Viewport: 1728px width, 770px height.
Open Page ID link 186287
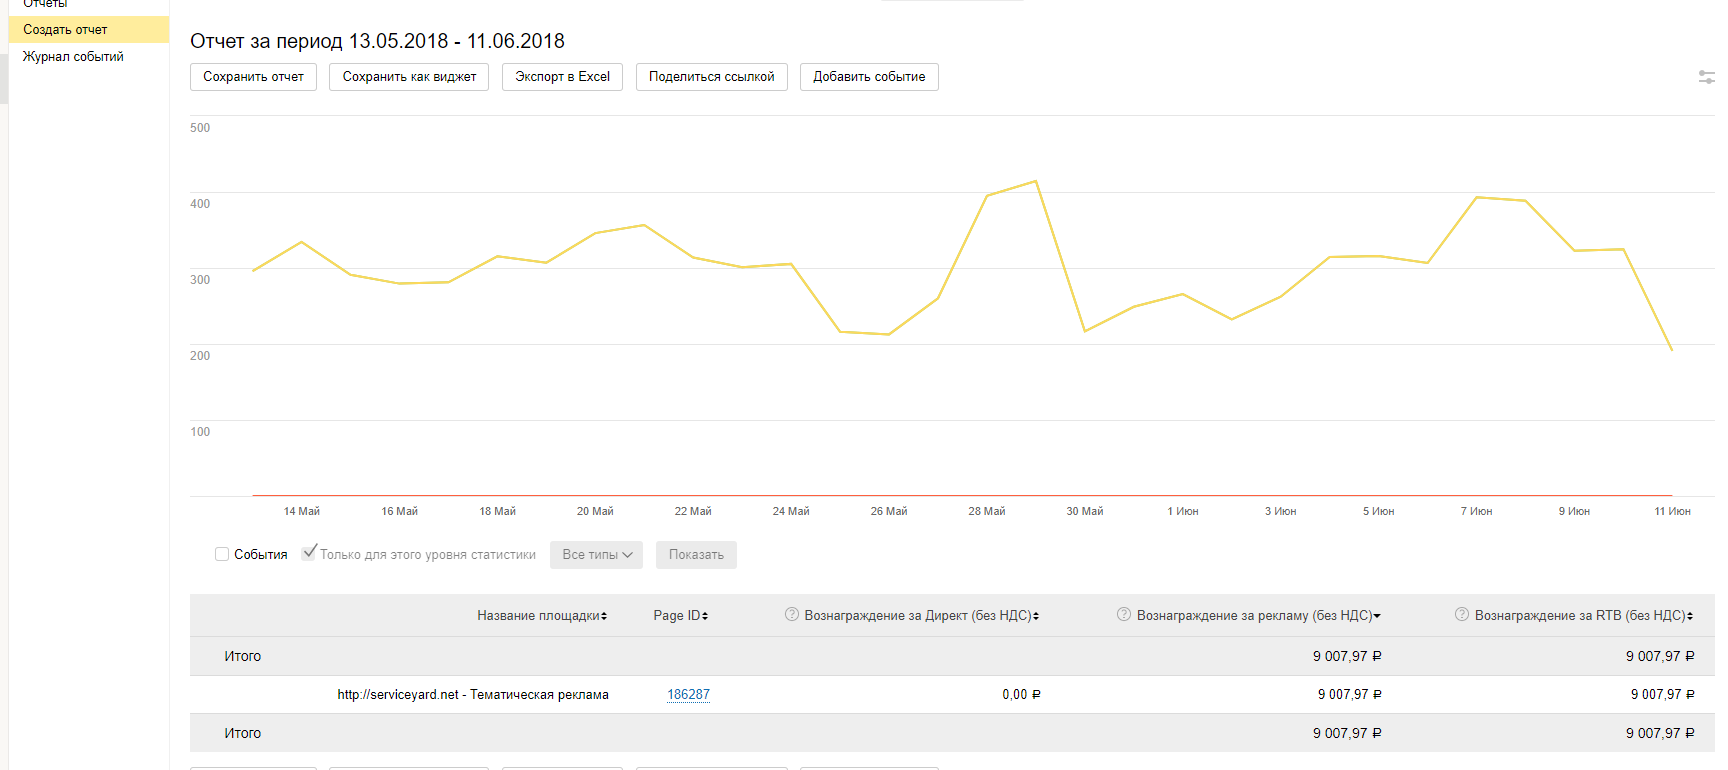coord(688,695)
